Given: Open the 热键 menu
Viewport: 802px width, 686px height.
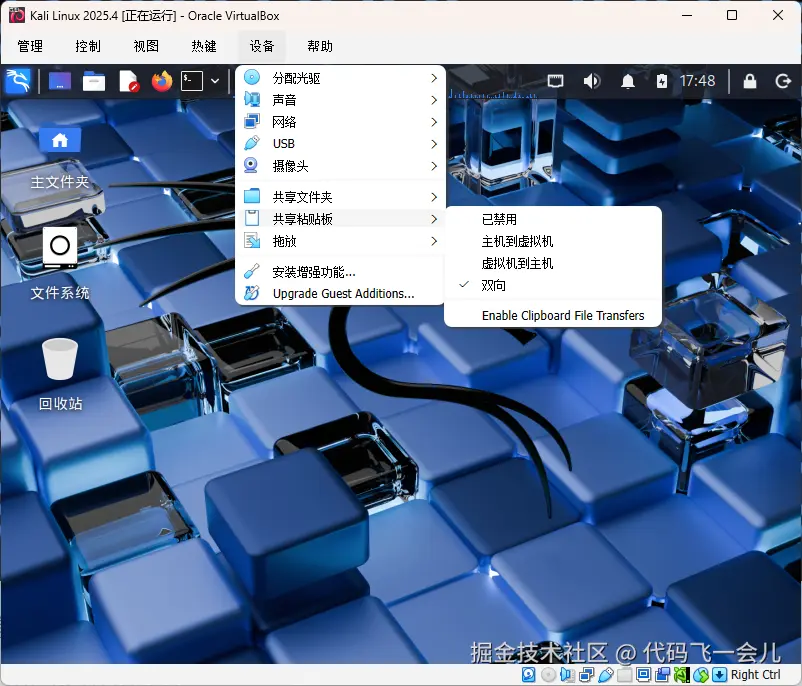Looking at the screenshot, I should 204,46.
